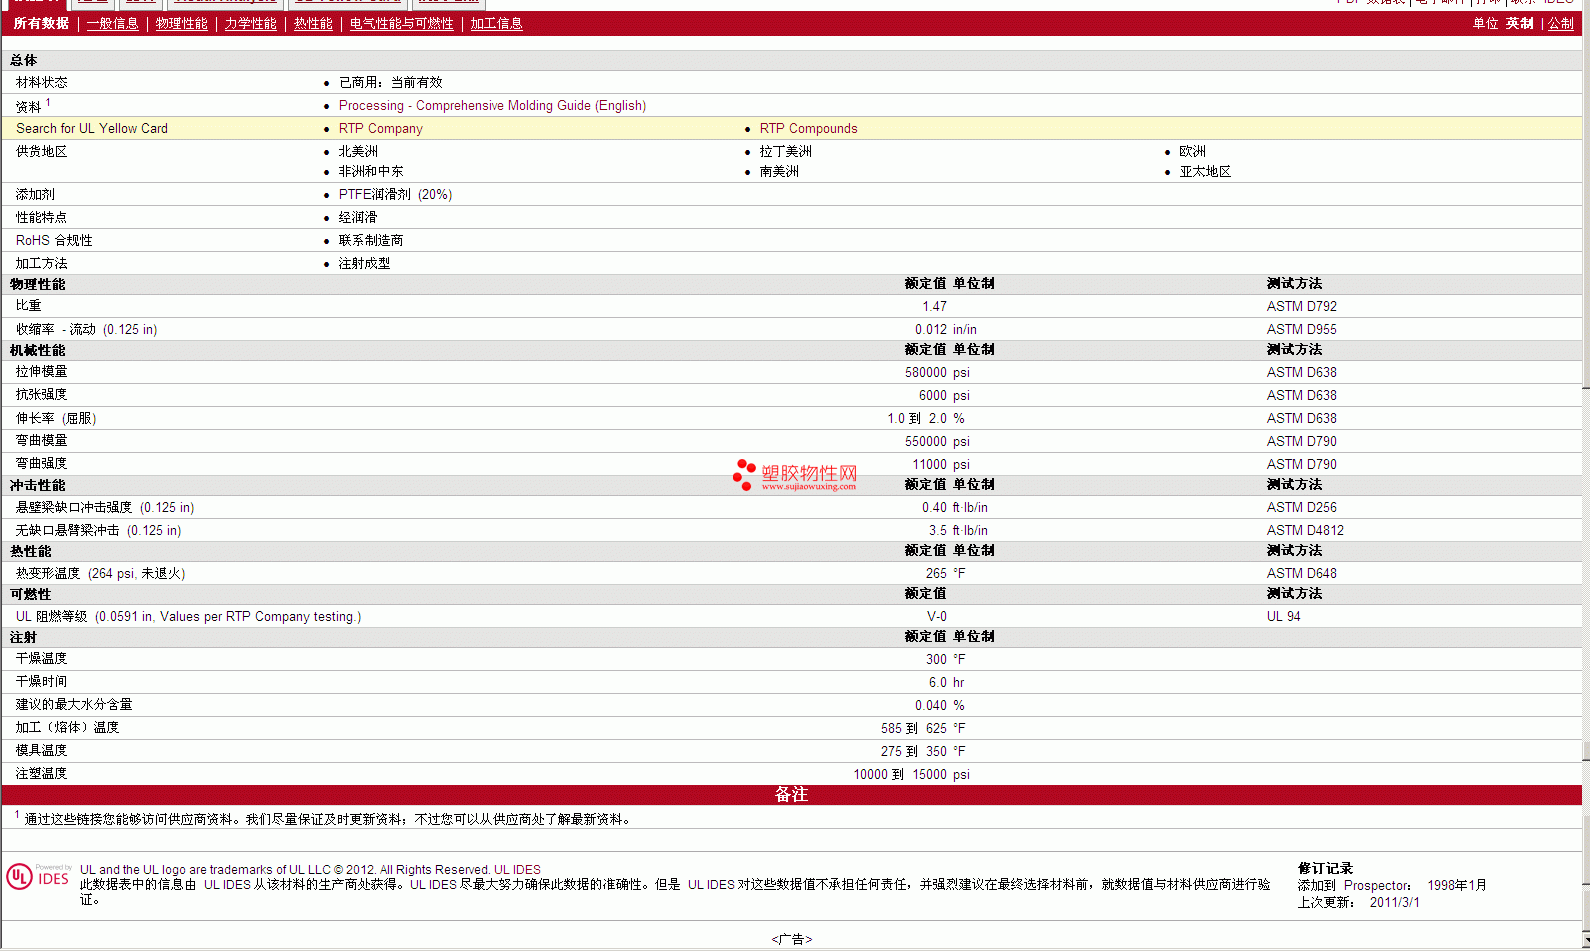Viewport: 1590px width, 951px height.
Task: Click the 模具温度 row label
Action: click(x=42, y=751)
